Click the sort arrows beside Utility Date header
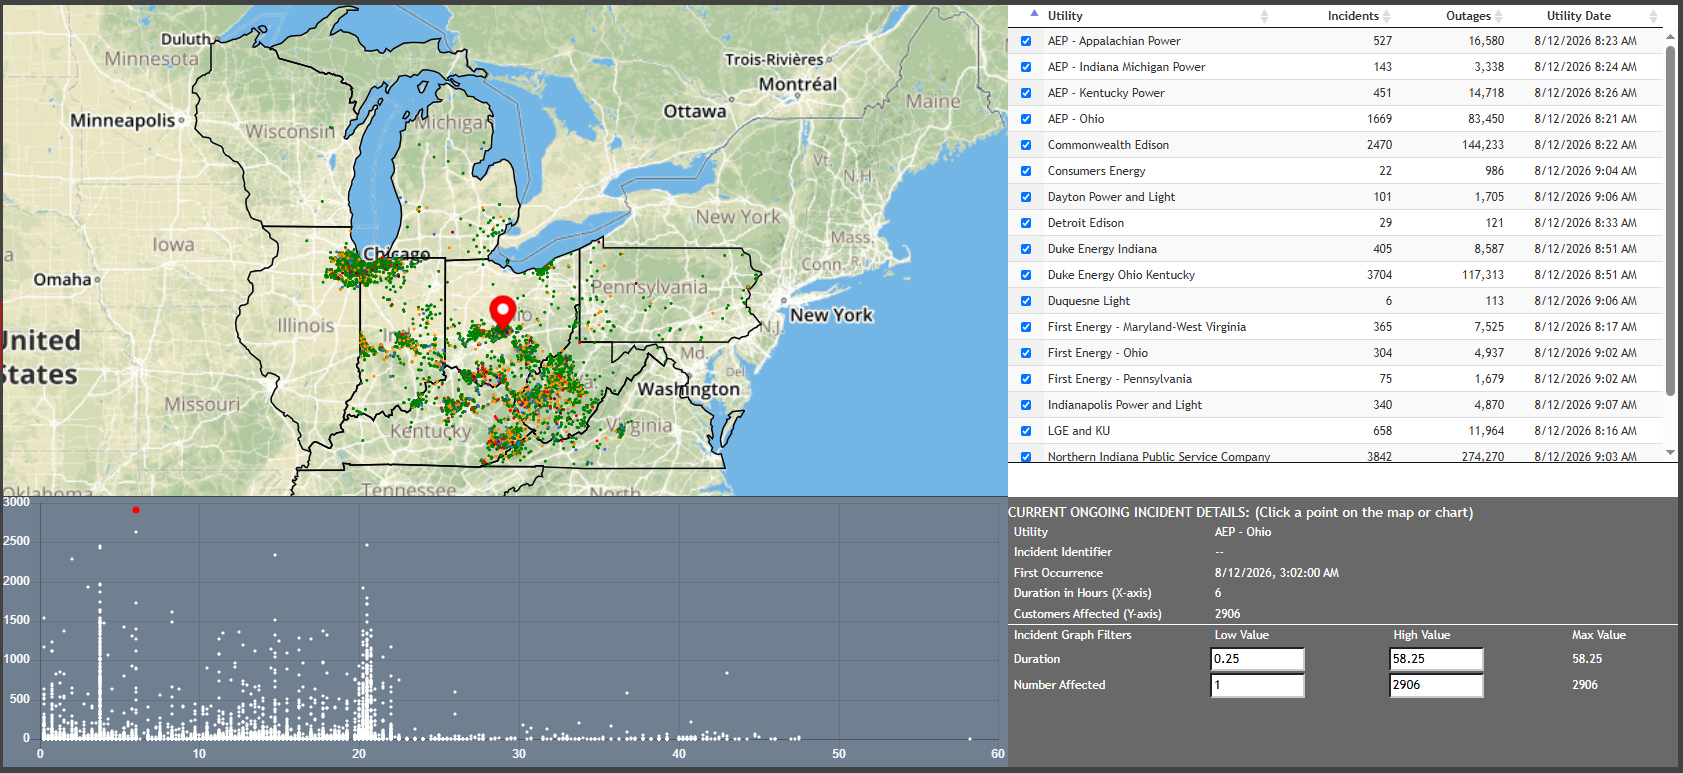 point(1653,16)
